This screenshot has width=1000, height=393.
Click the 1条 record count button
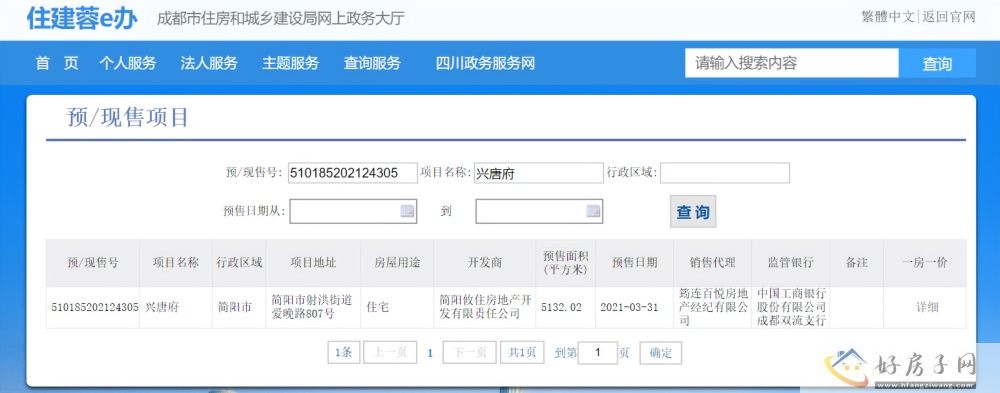point(344,352)
